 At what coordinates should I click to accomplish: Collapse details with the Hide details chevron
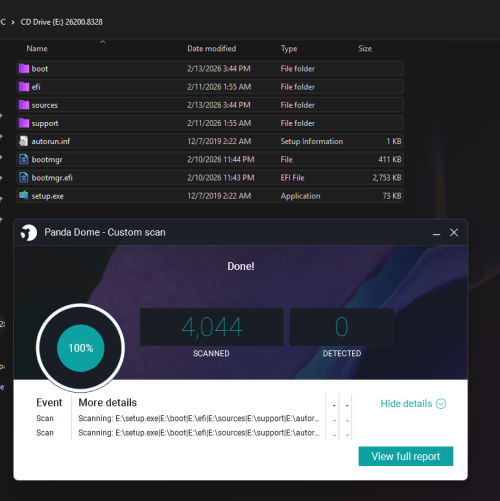coord(441,404)
